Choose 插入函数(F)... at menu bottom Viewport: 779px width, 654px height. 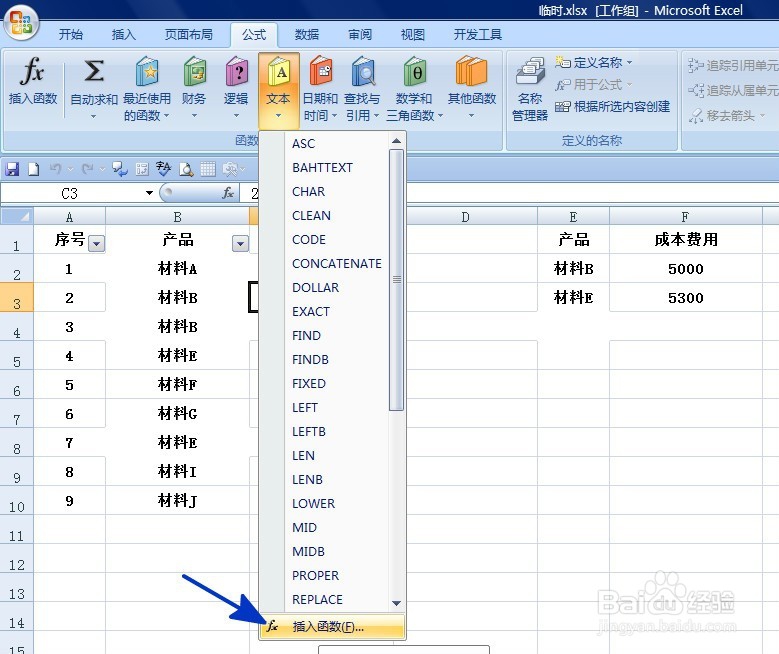point(332,626)
